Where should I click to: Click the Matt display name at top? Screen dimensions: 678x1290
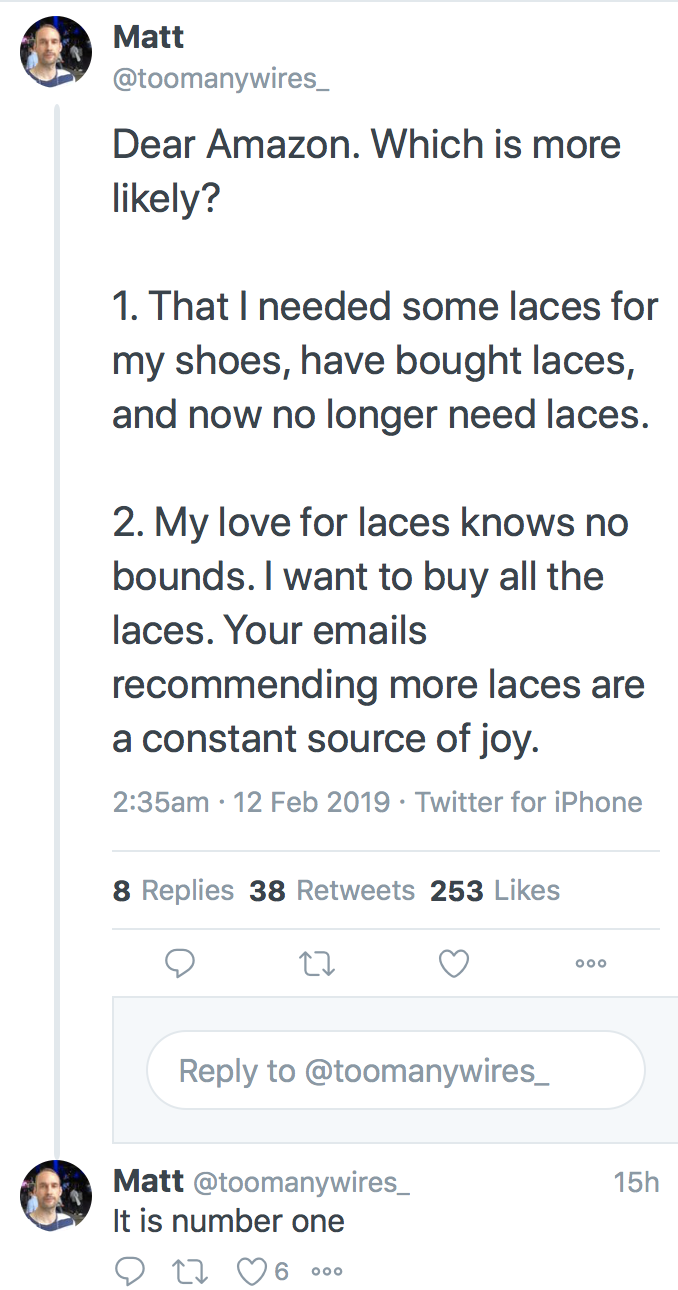[x=148, y=37]
